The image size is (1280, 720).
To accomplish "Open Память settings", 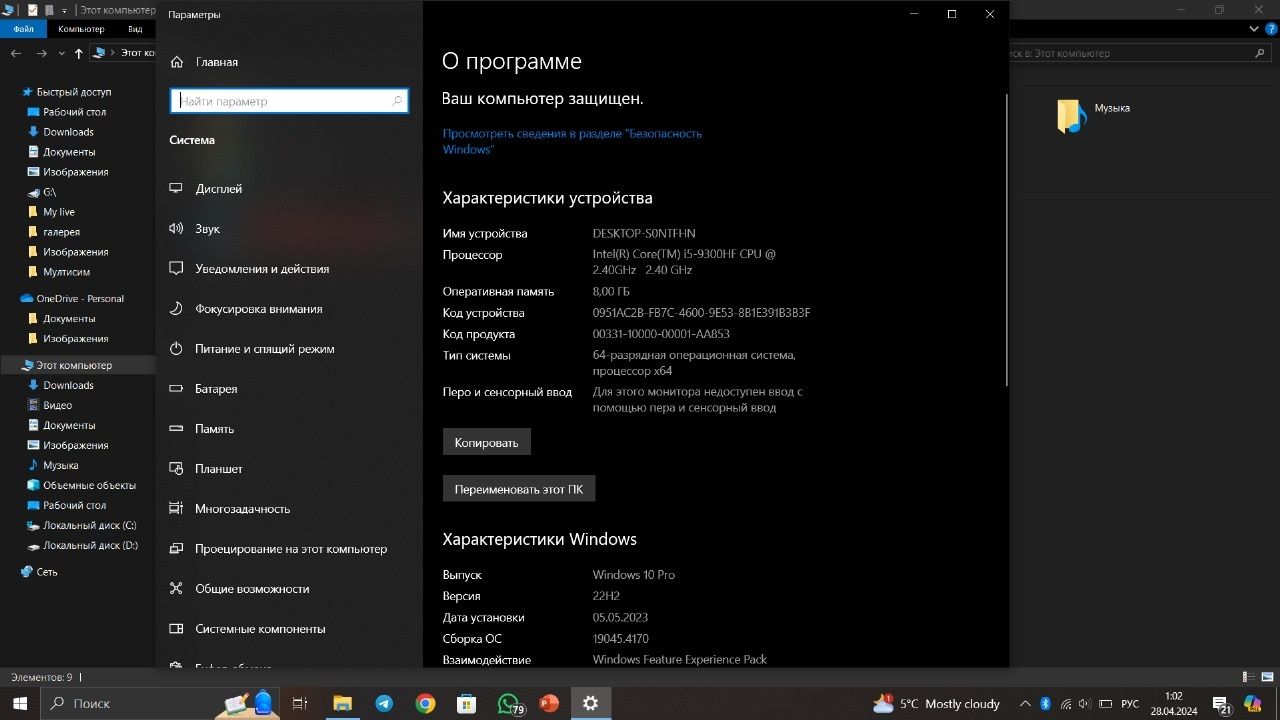I will tap(201, 429).
